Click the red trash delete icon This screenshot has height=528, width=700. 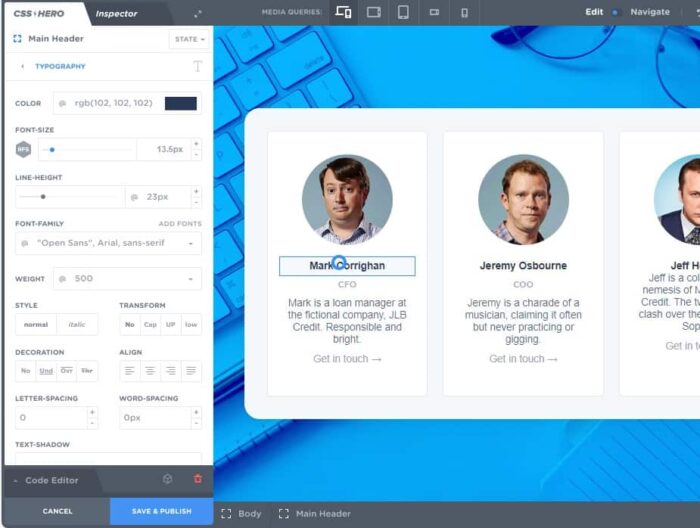(197, 479)
